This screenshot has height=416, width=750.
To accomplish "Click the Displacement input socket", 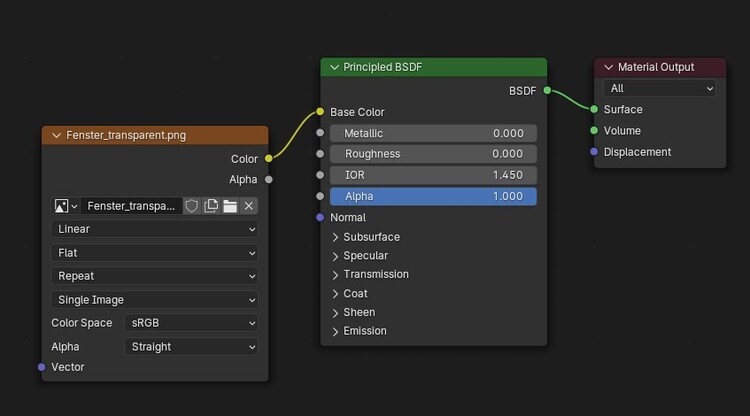I will (594, 152).
